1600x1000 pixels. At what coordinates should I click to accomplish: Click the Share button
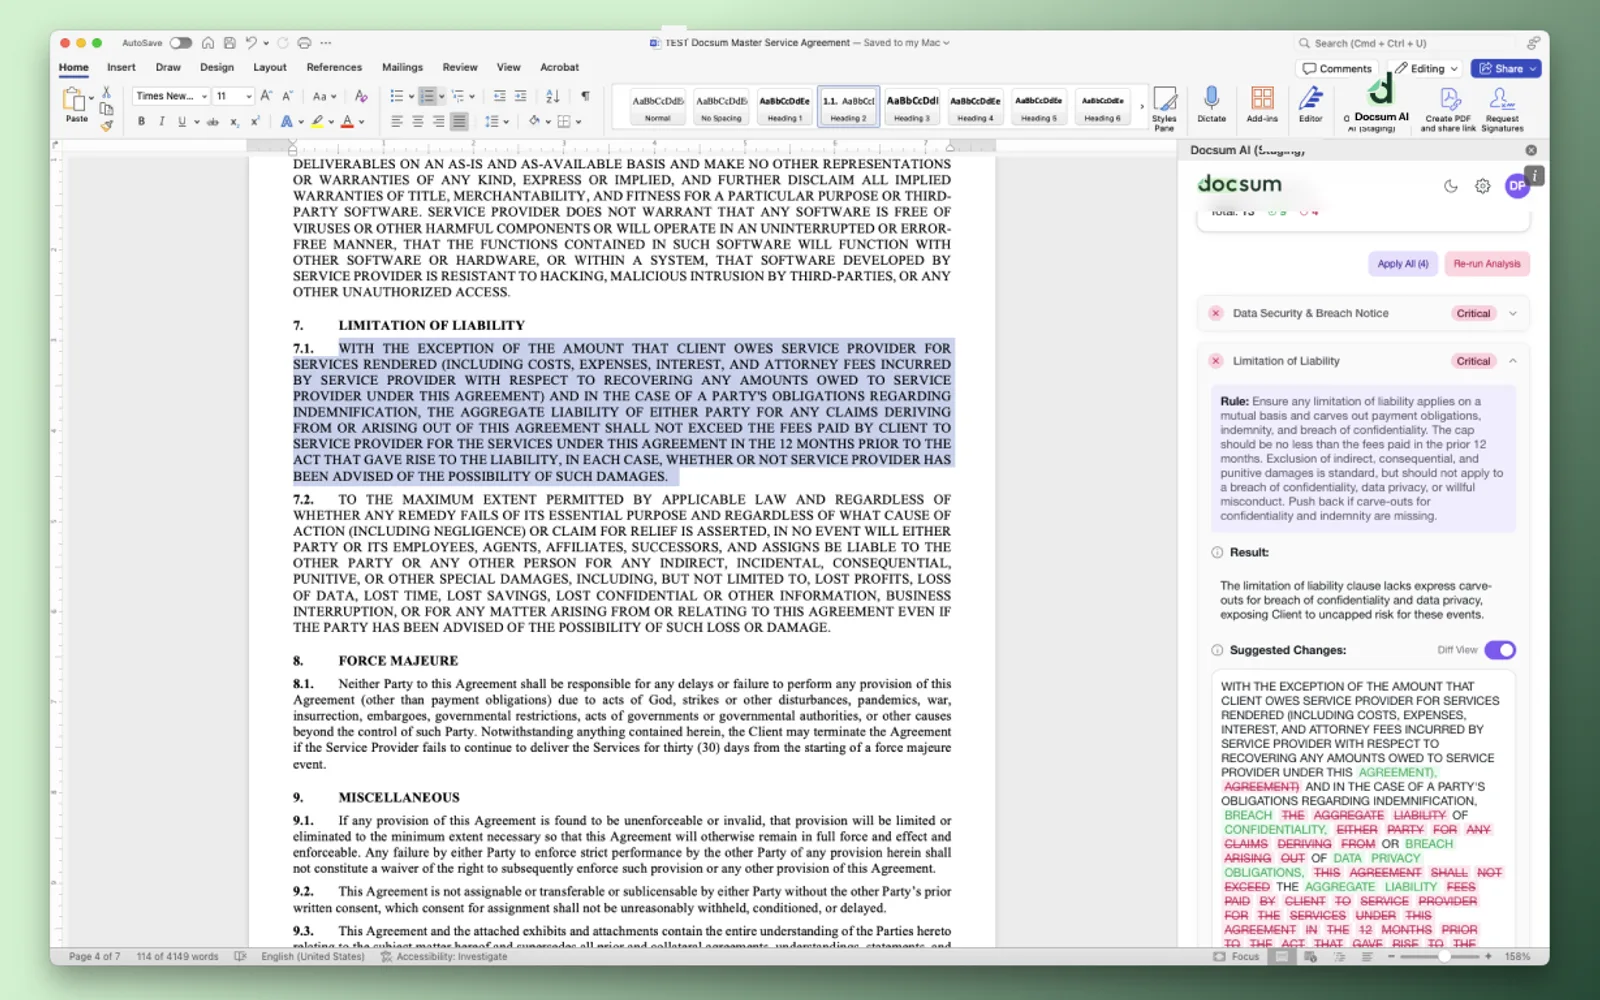[1506, 69]
